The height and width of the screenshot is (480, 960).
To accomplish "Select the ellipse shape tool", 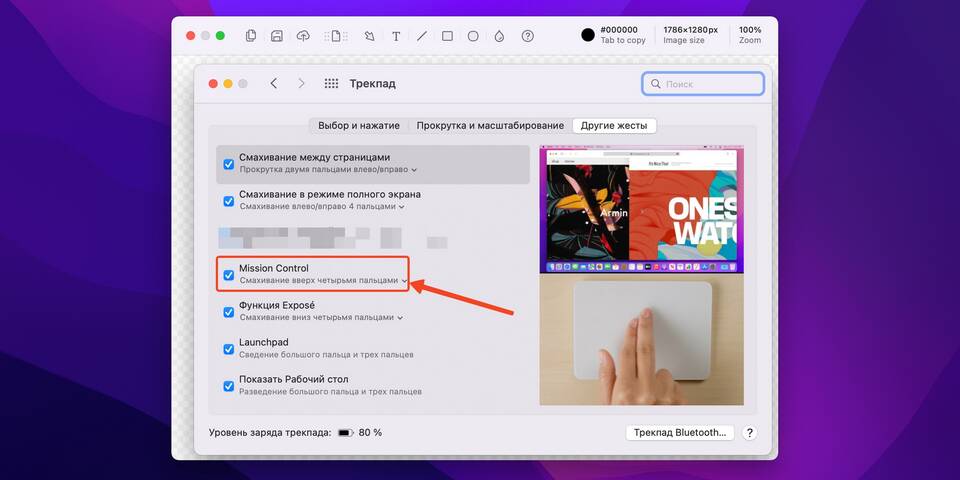I will pos(473,36).
